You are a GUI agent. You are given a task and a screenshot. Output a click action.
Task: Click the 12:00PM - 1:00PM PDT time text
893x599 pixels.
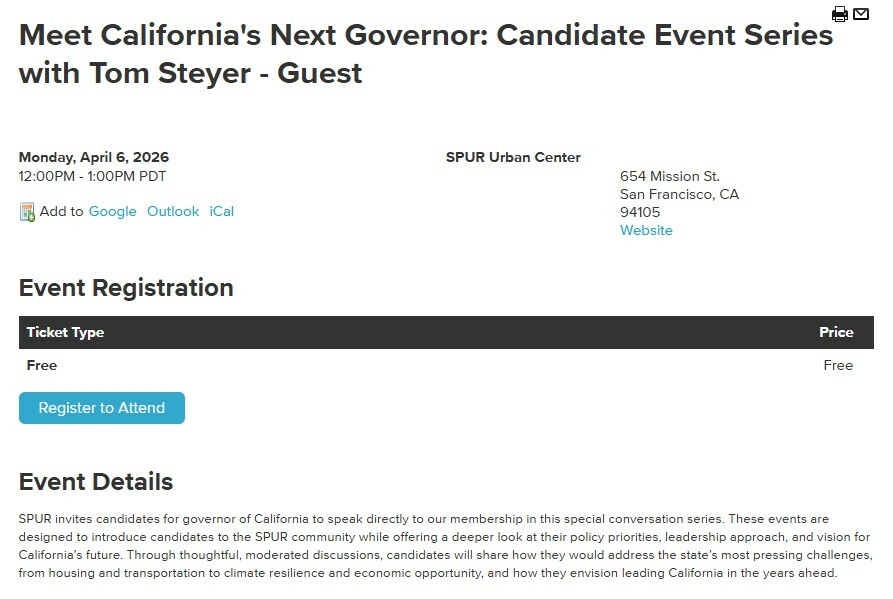[92, 176]
